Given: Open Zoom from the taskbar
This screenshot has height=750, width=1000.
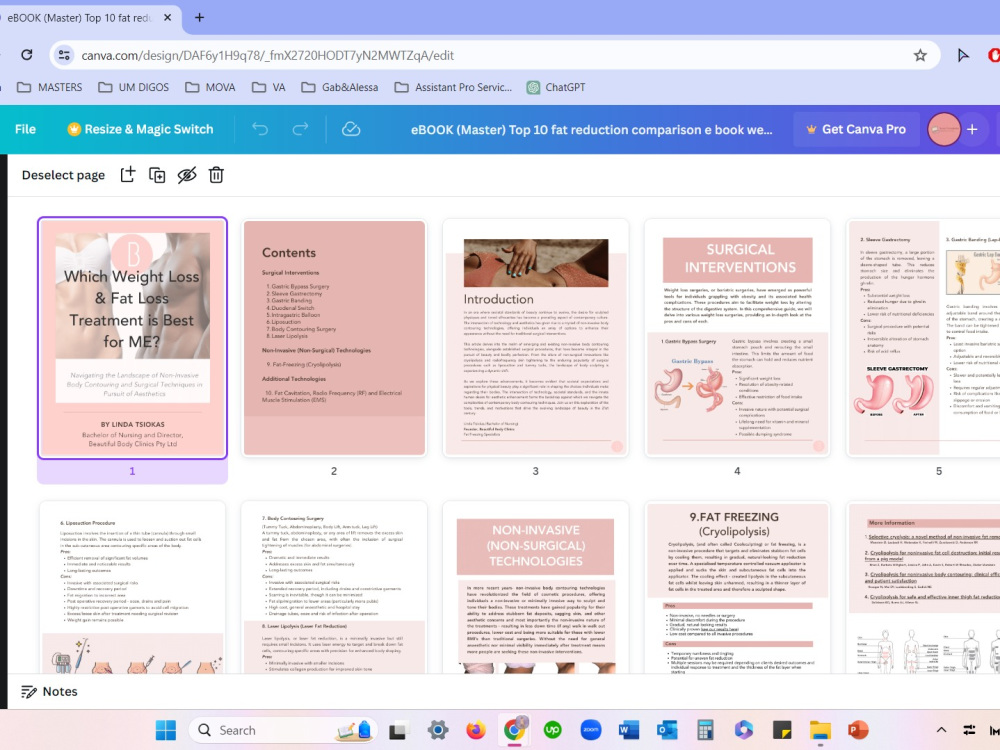Looking at the screenshot, I should tap(591, 730).
